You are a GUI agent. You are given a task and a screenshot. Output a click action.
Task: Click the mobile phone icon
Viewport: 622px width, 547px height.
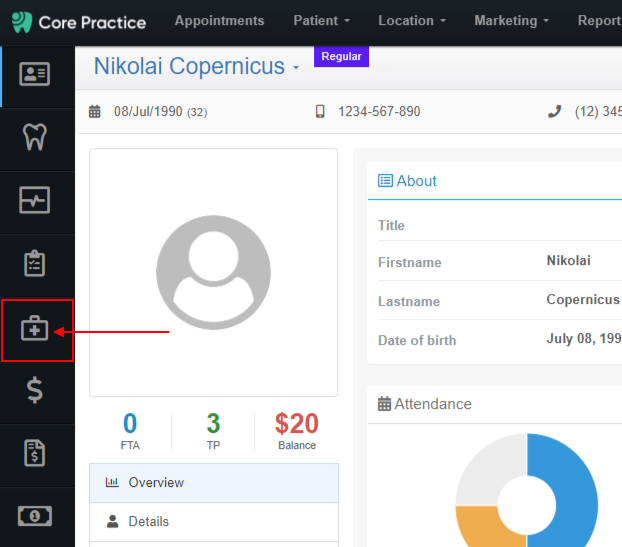click(320, 111)
